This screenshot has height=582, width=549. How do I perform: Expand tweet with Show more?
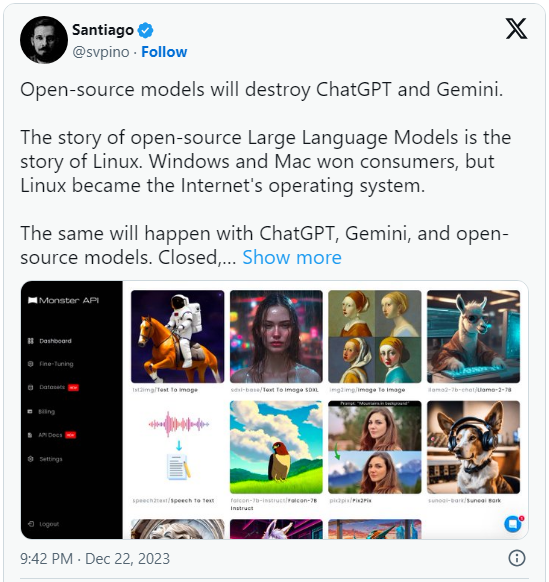tap(292, 257)
